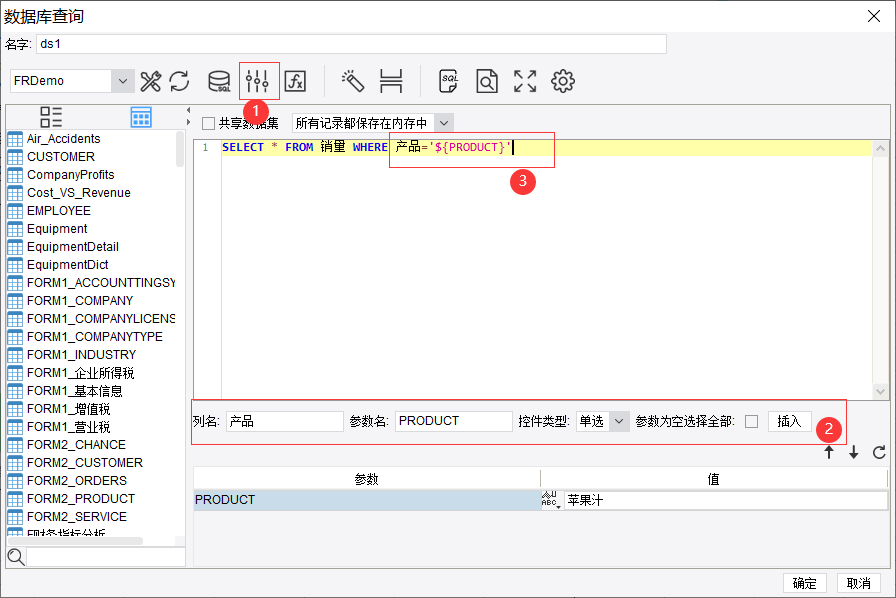This screenshot has width=896, height=598.
Task: Click the table list horizontal scrollbar
Action: click(75, 541)
